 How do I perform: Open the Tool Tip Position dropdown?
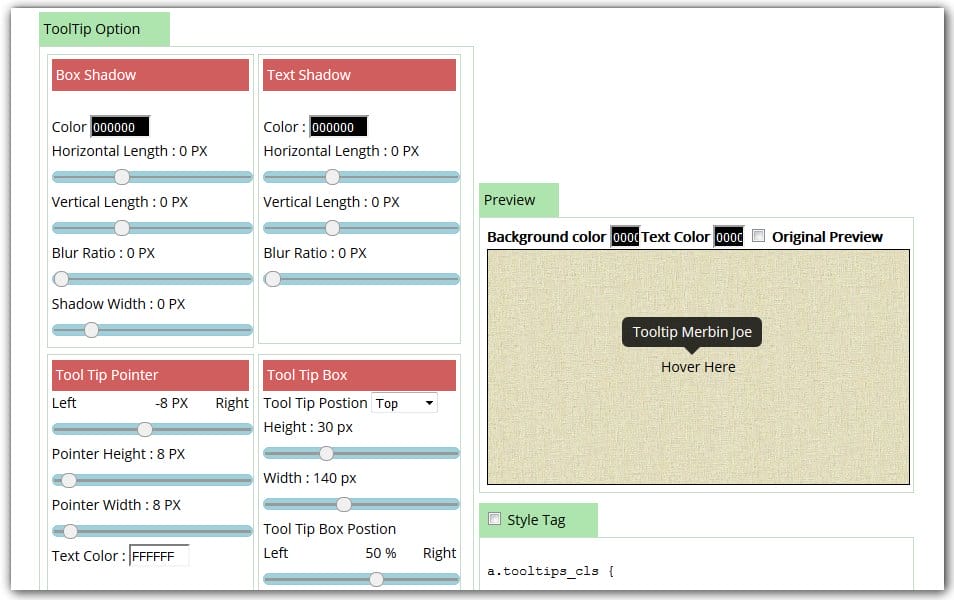coord(404,403)
